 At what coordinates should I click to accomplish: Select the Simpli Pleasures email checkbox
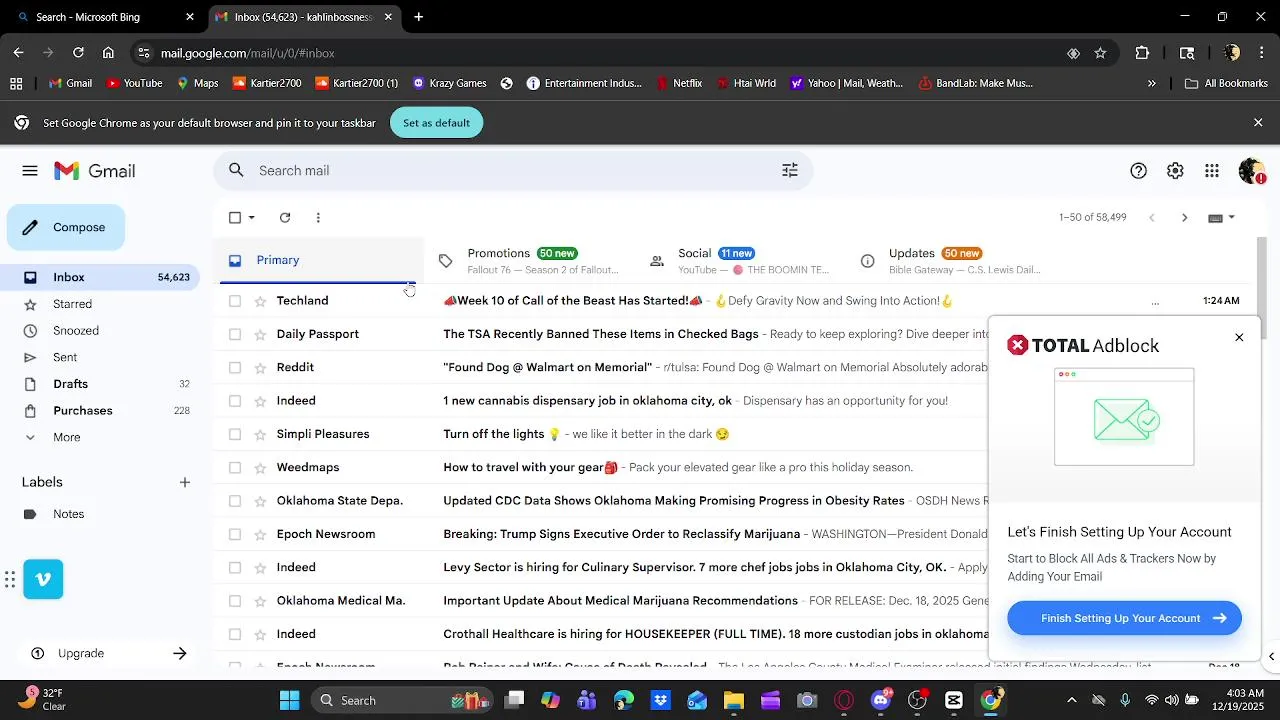click(x=235, y=434)
